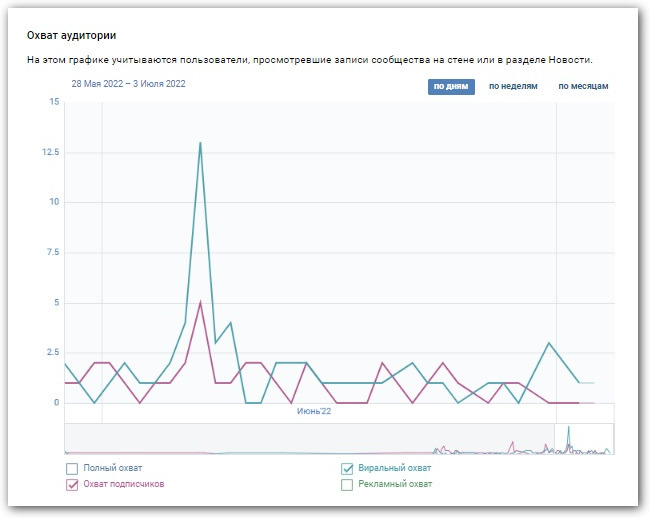Open date range 28 Мая 2022 – 3 Июля 2022
Screen dimensions: 650x518
pos(128,84)
